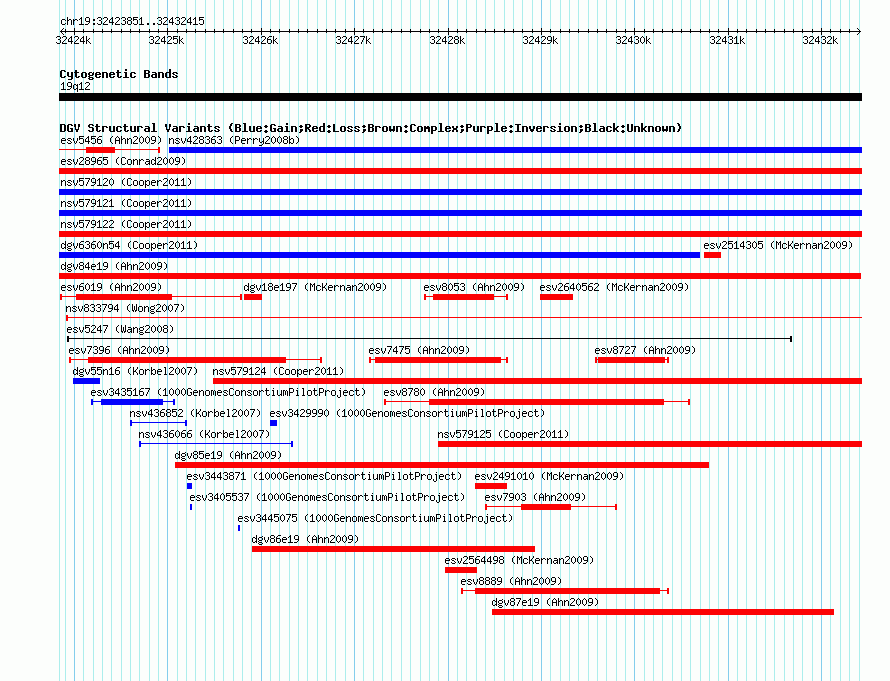The width and height of the screenshot is (890, 681).
Task: Open variant esv28965 (Conrad2009) label
Action: click(123, 161)
